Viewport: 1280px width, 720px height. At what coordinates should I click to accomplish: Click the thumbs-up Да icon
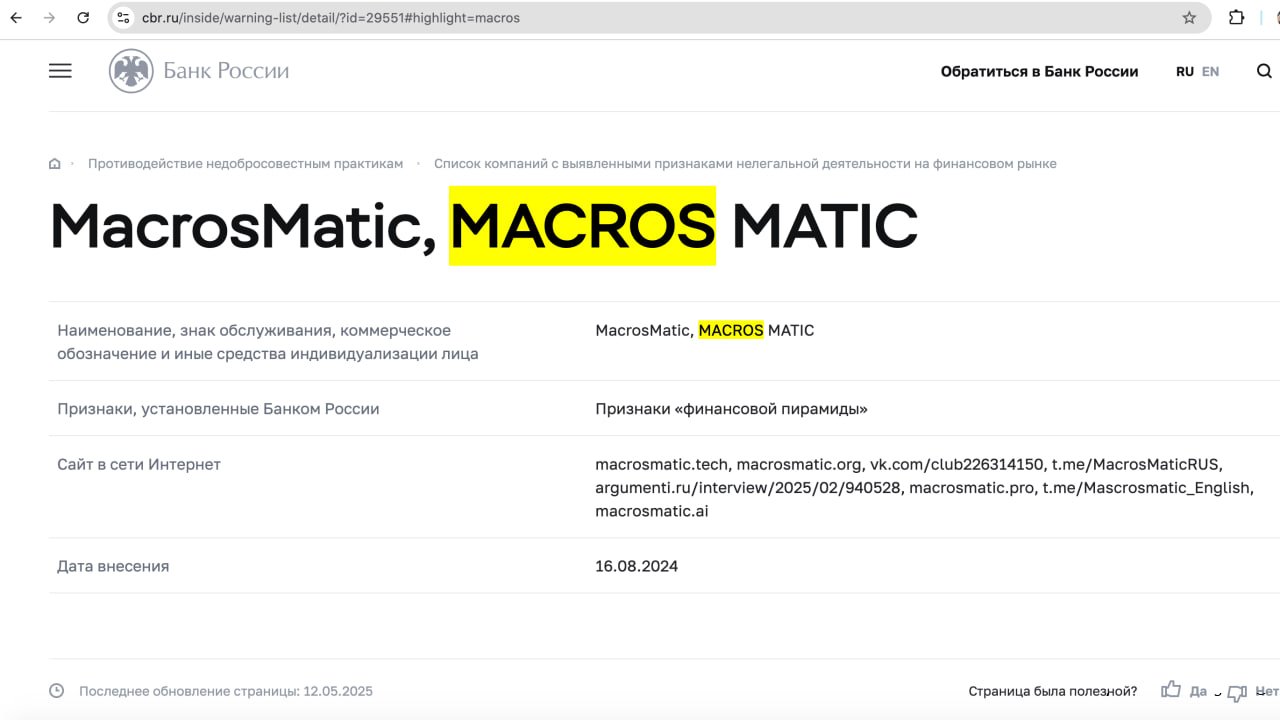pos(1171,690)
